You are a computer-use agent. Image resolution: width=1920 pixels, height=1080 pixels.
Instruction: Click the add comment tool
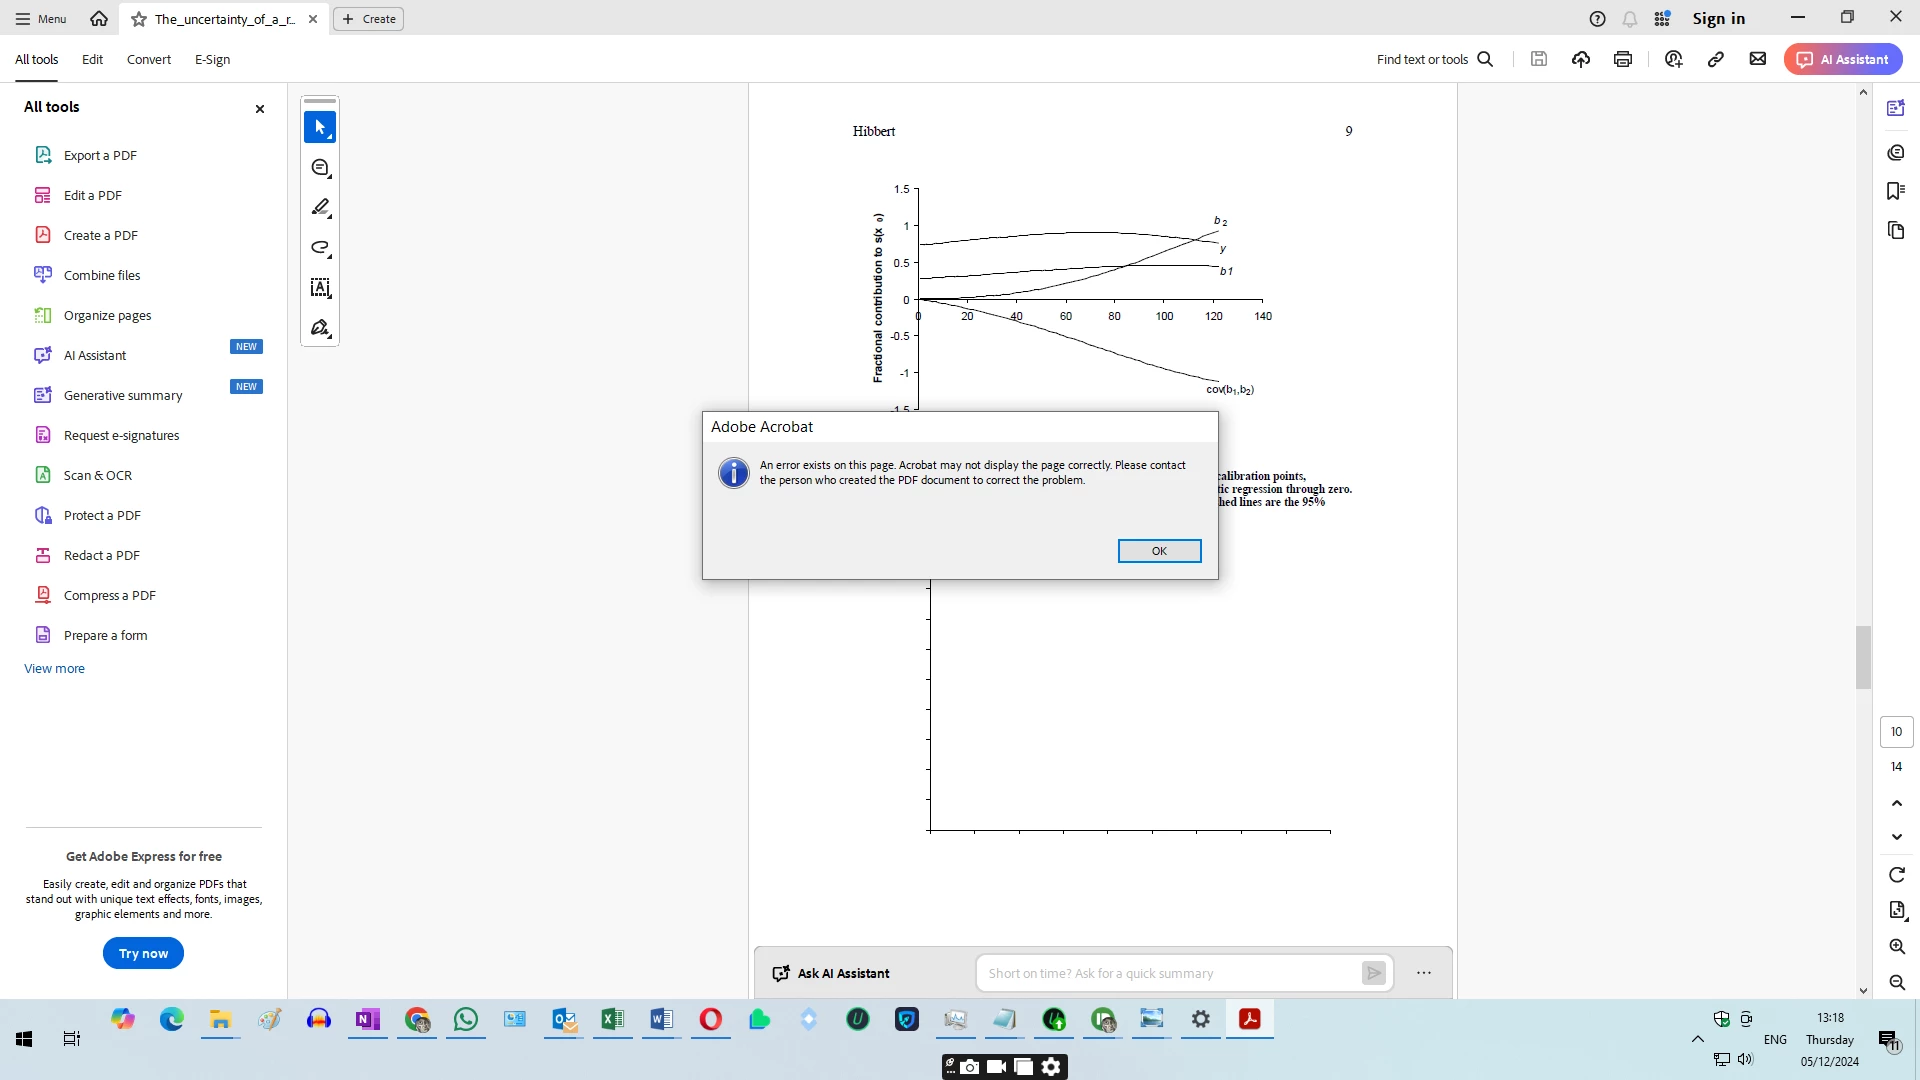click(320, 168)
